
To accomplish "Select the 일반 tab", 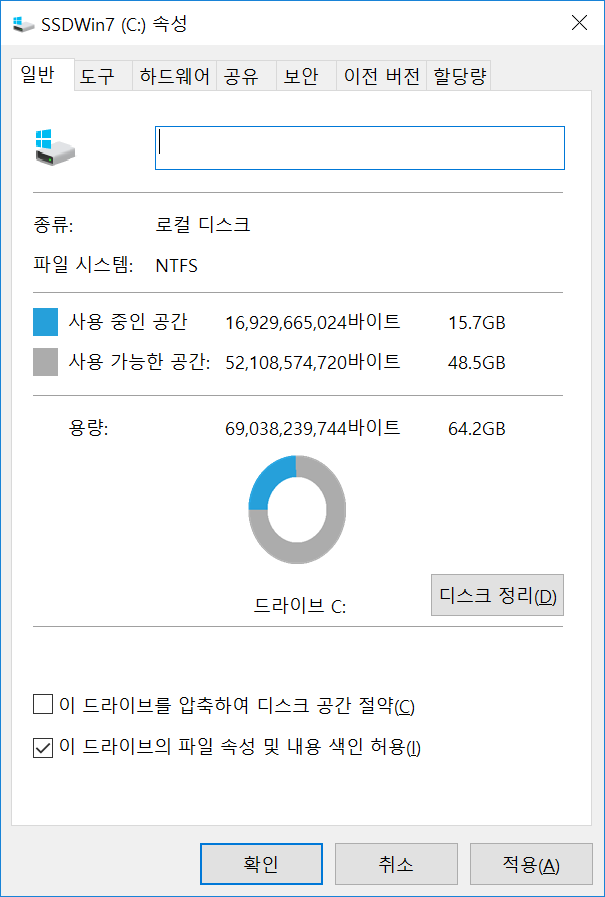I will (42, 74).
